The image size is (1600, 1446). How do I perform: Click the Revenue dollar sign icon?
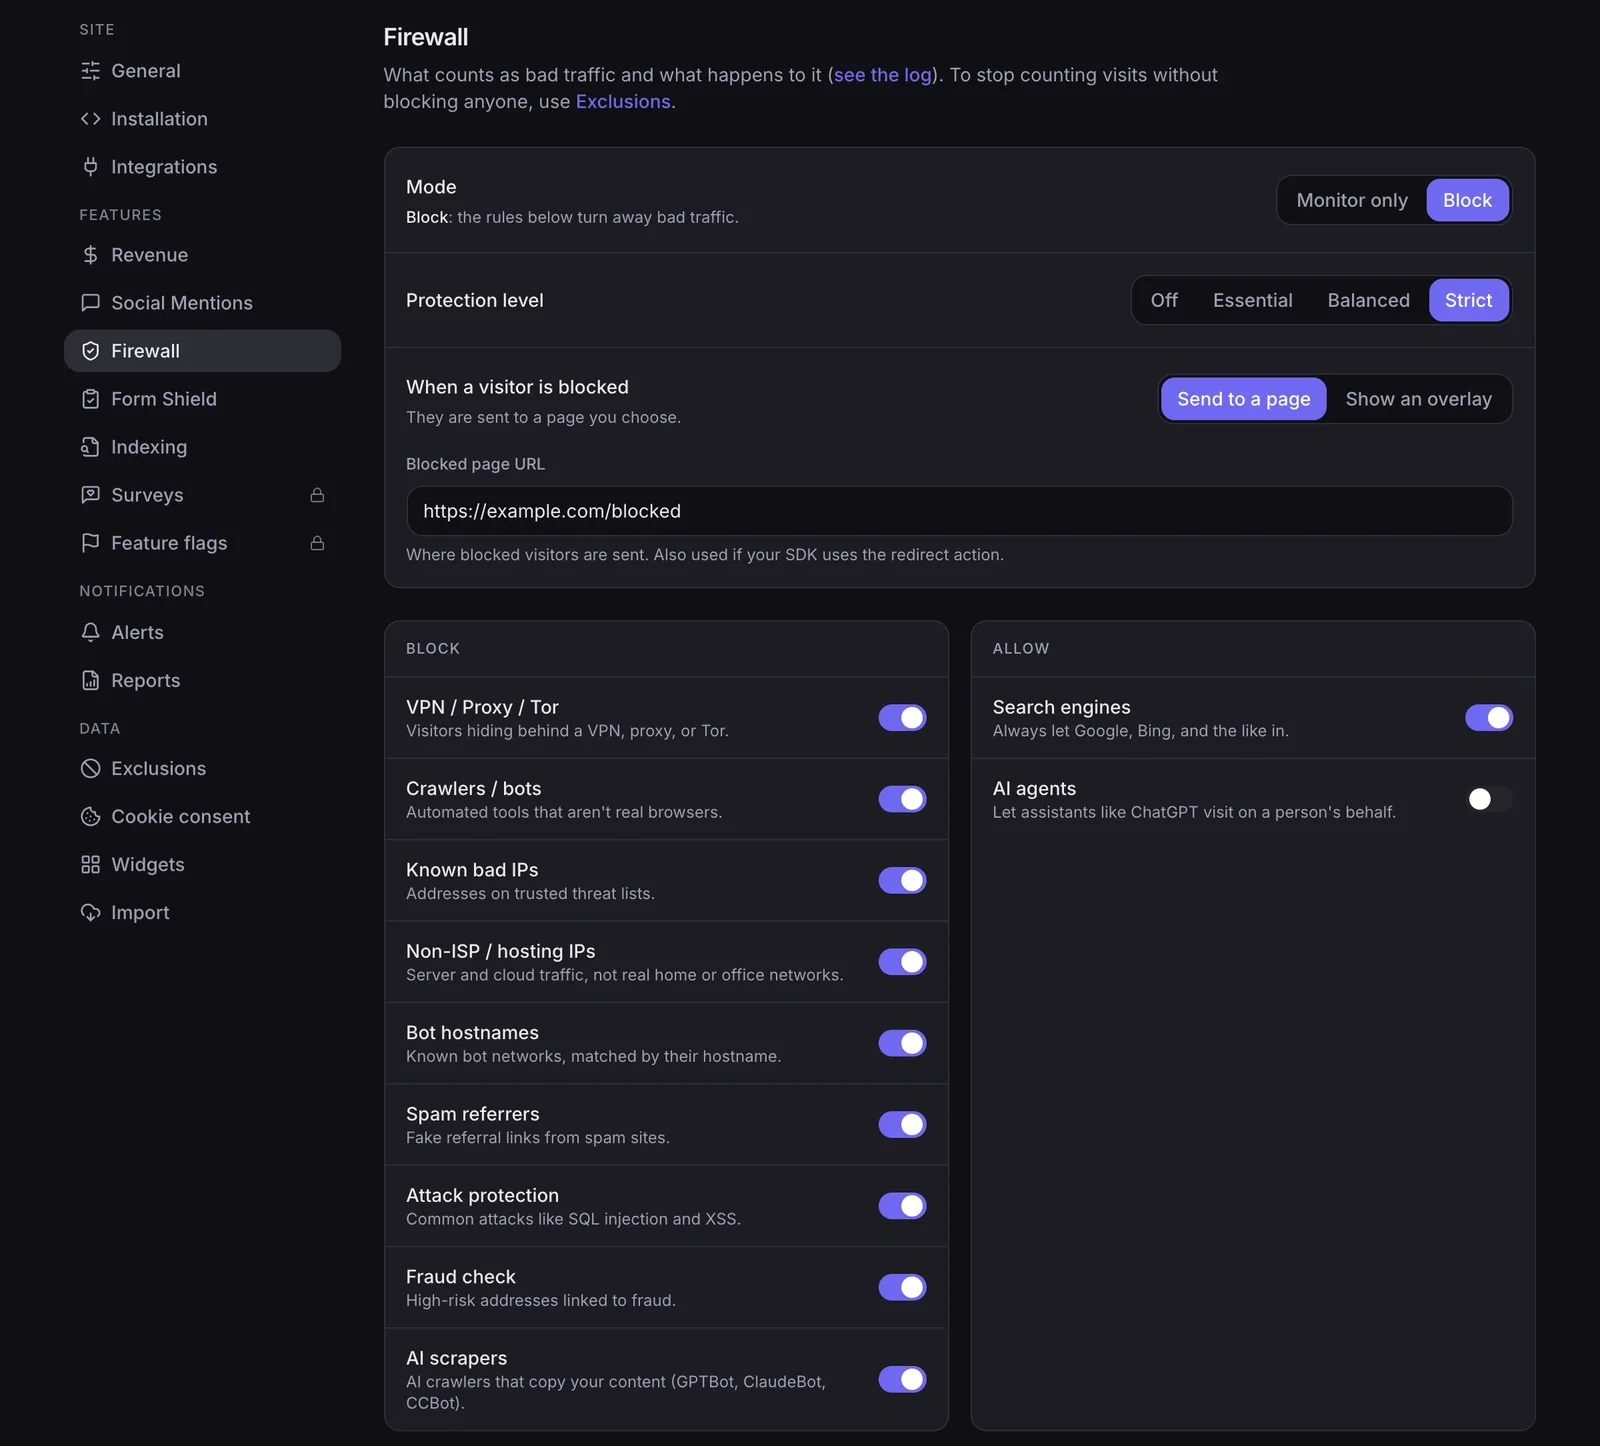tap(90, 255)
